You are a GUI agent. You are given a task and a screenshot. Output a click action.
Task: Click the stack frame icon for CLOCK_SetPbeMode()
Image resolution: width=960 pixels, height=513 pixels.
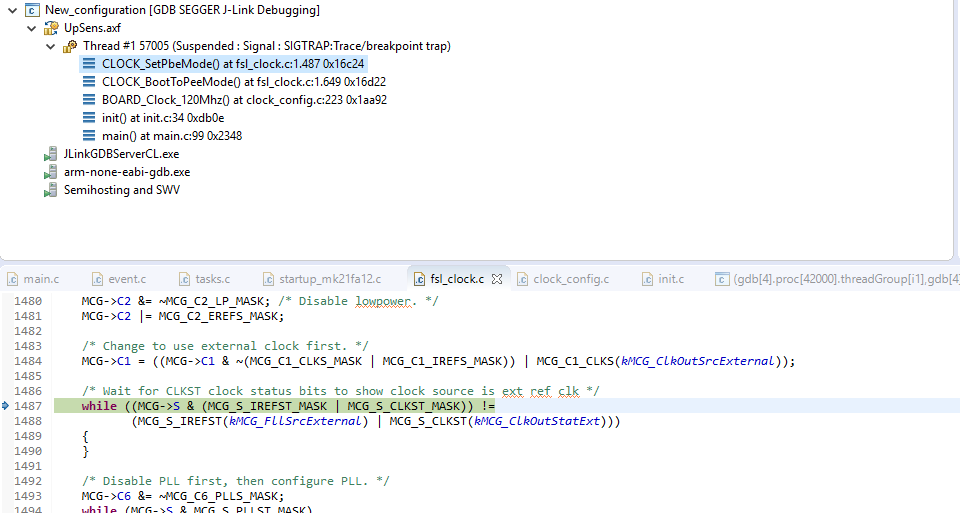pyautogui.click(x=89, y=64)
